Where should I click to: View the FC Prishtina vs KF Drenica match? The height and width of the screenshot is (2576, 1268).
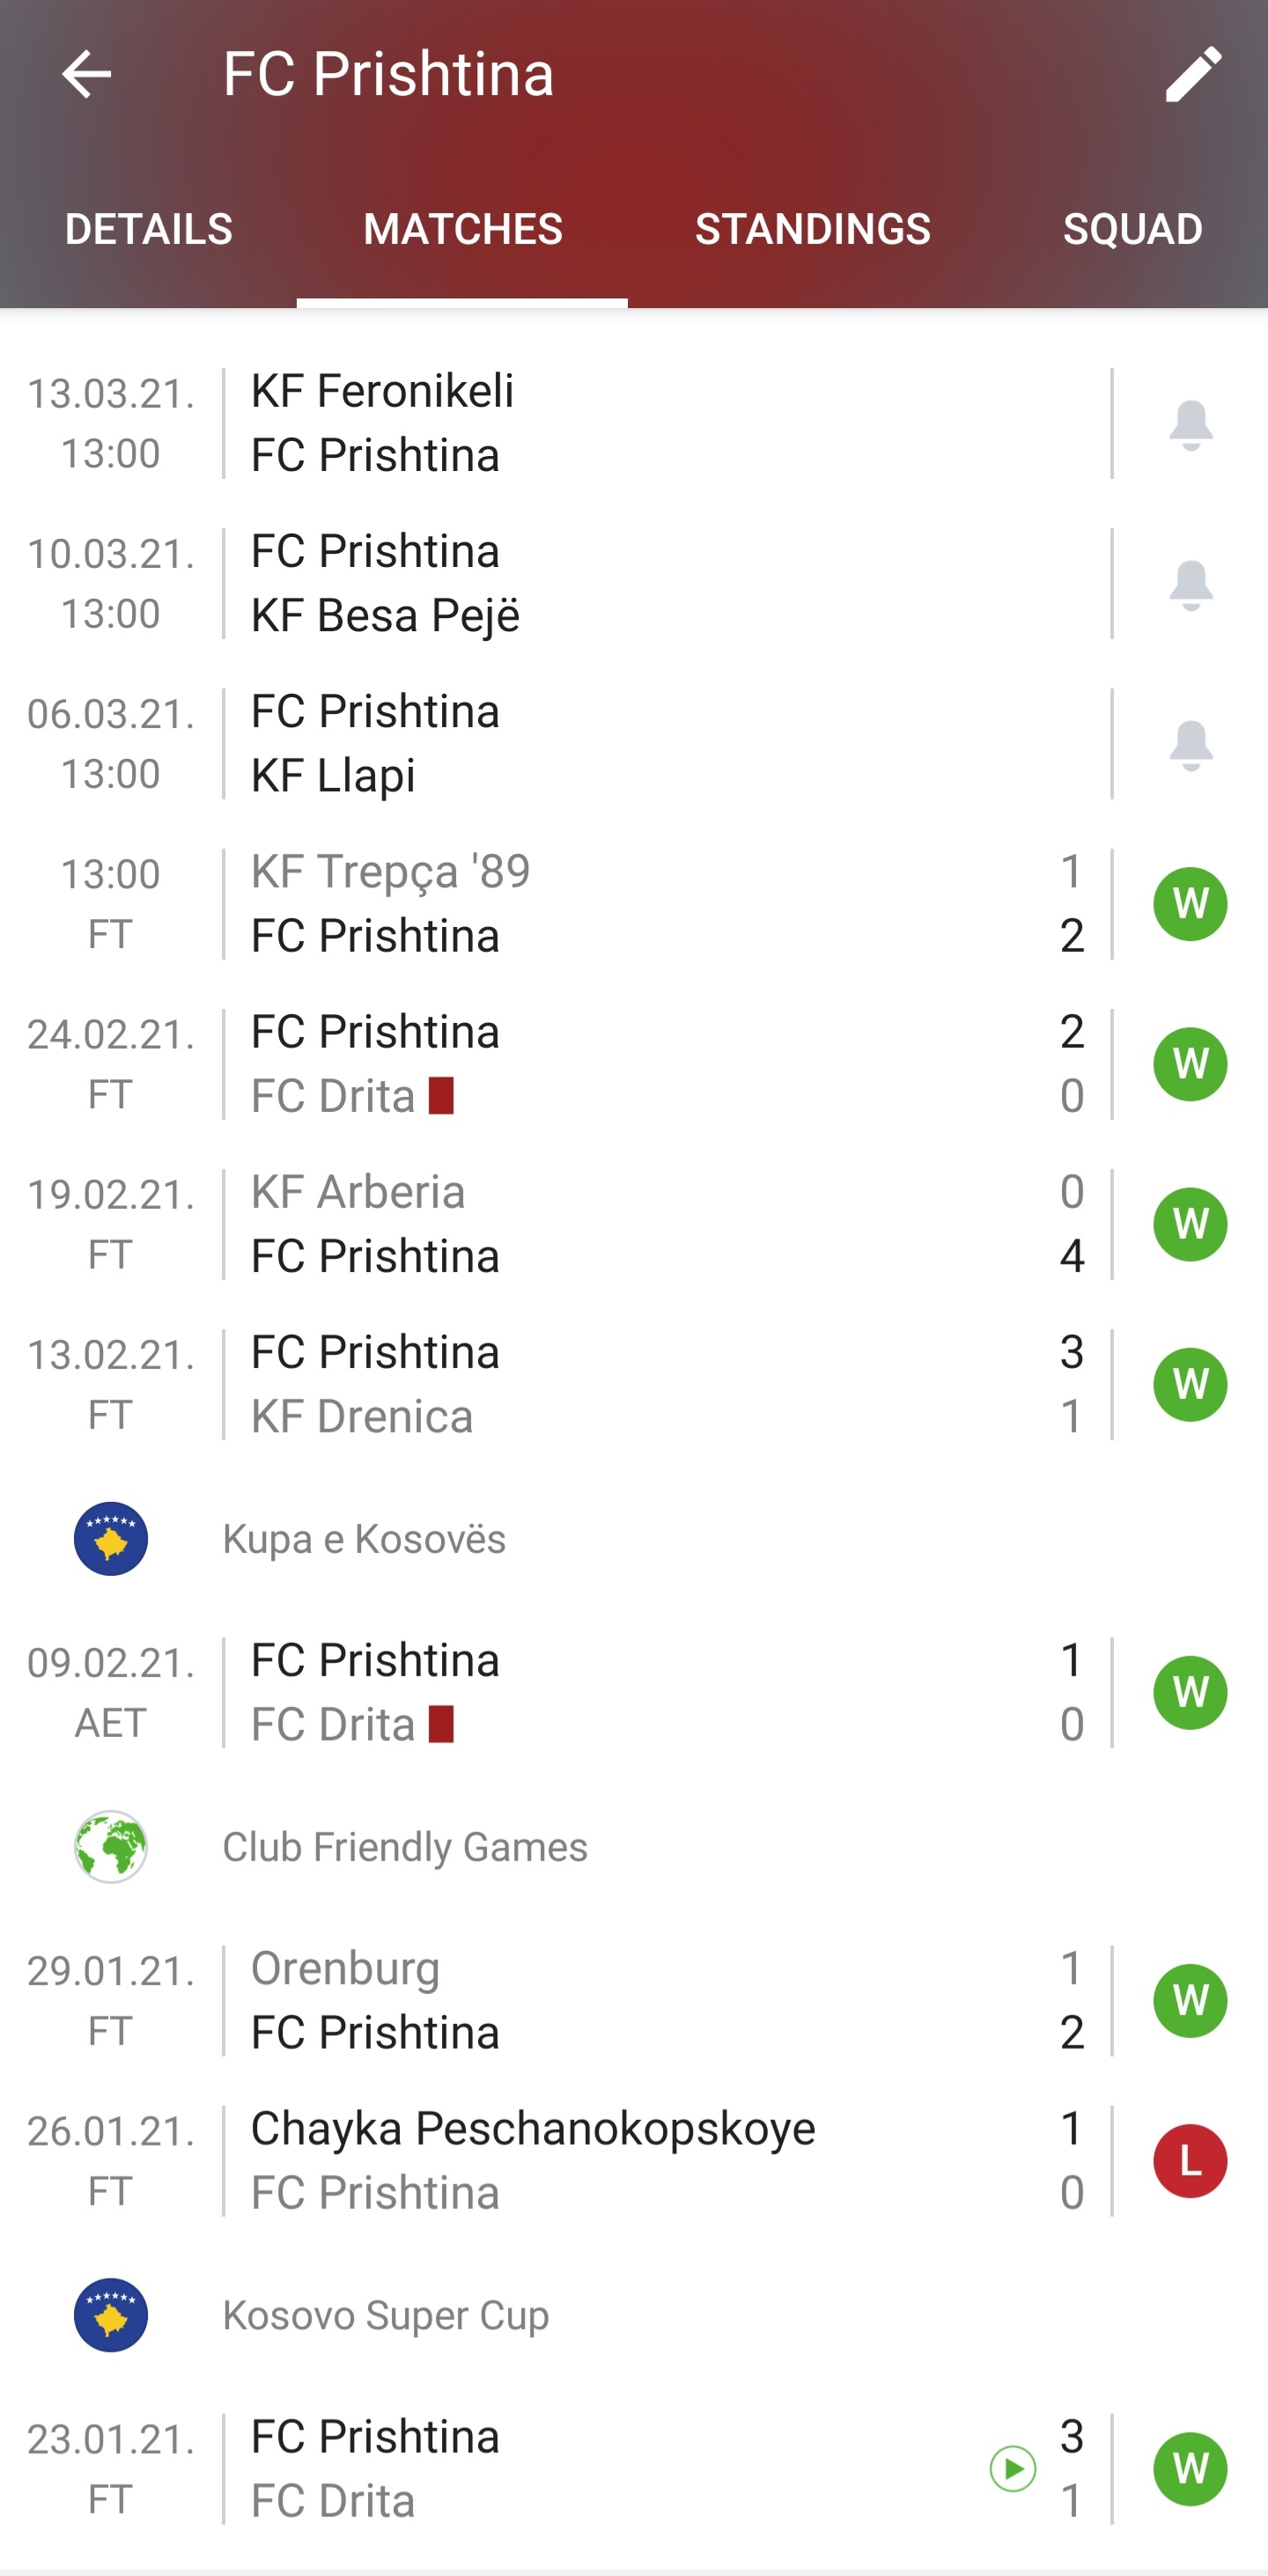pos(640,1384)
